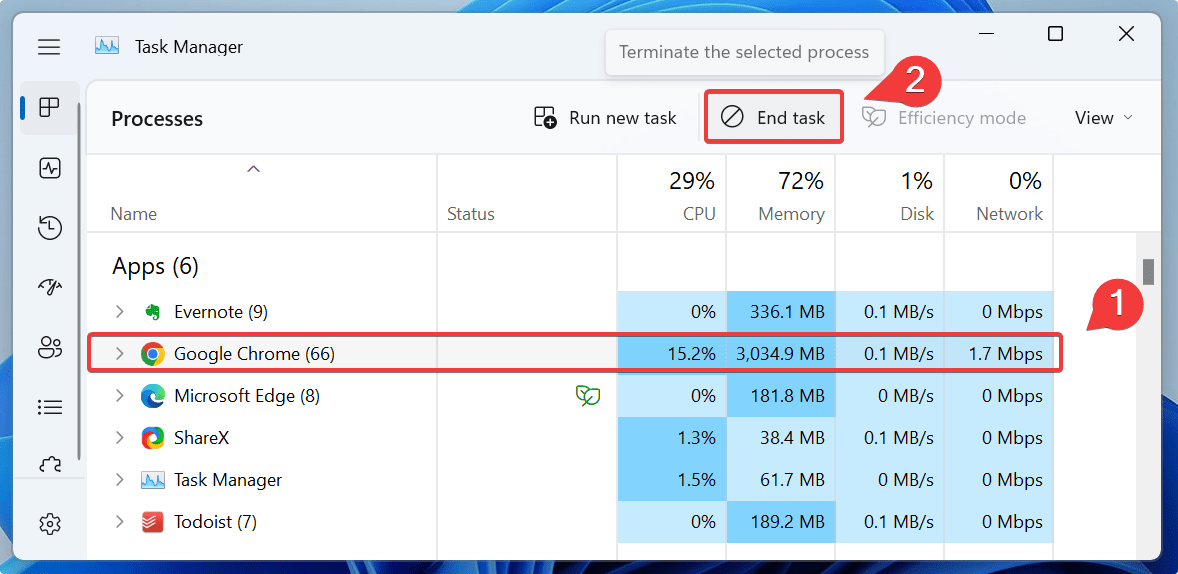Click the 1.7 Mbps network value
Image resolution: width=1178 pixels, height=574 pixels.
pyautogui.click(x=1008, y=354)
